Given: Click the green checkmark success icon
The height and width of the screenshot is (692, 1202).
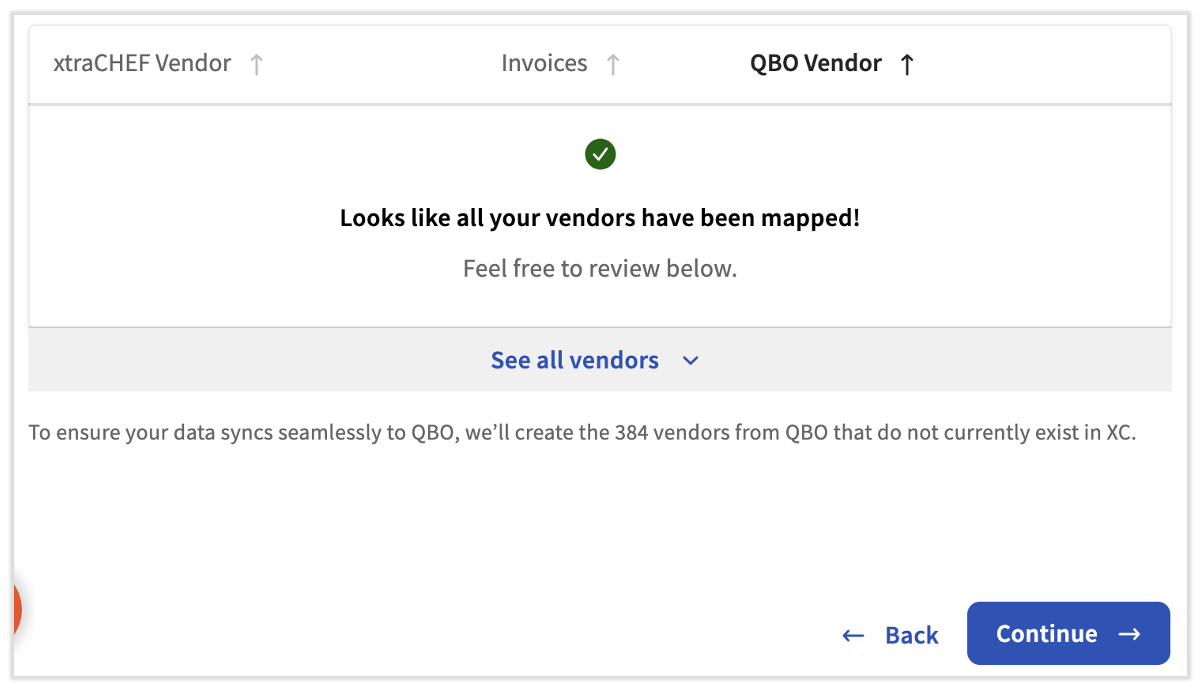Looking at the screenshot, I should pyautogui.click(x=600, y=154).
